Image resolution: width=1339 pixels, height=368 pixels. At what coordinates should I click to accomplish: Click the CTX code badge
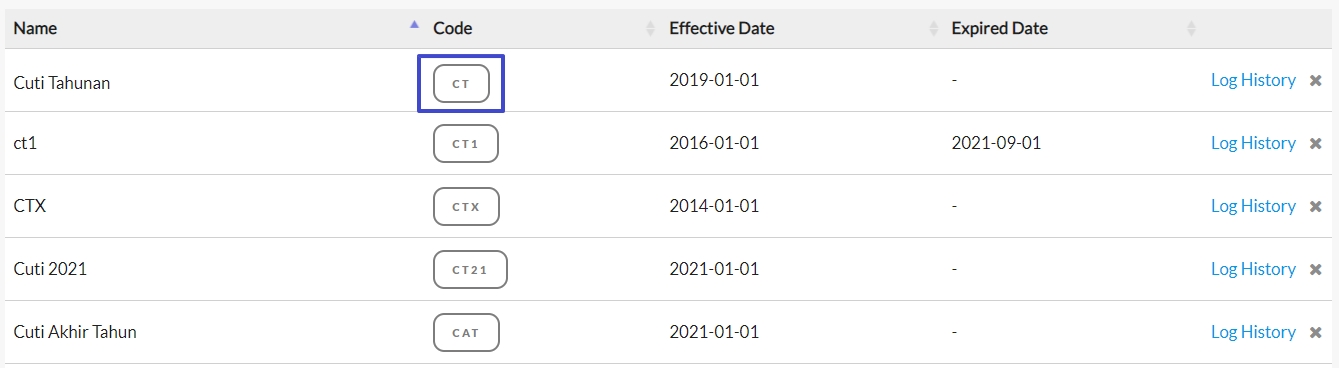pyautogui.click(x=466, y=207)
